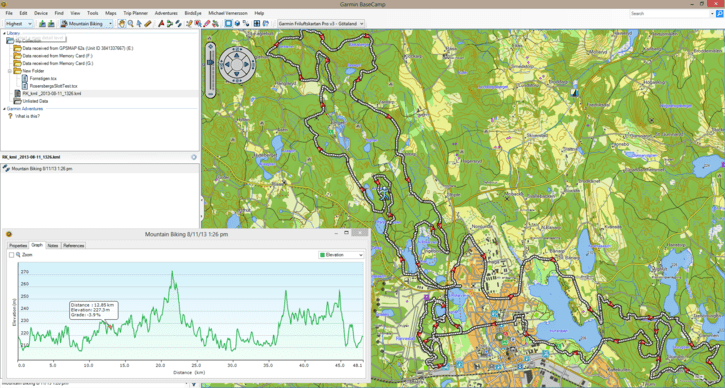Click the options gear beside RK_kml list header
The height and width of the screenshot is (388, 725).
[x=194, y=157]
